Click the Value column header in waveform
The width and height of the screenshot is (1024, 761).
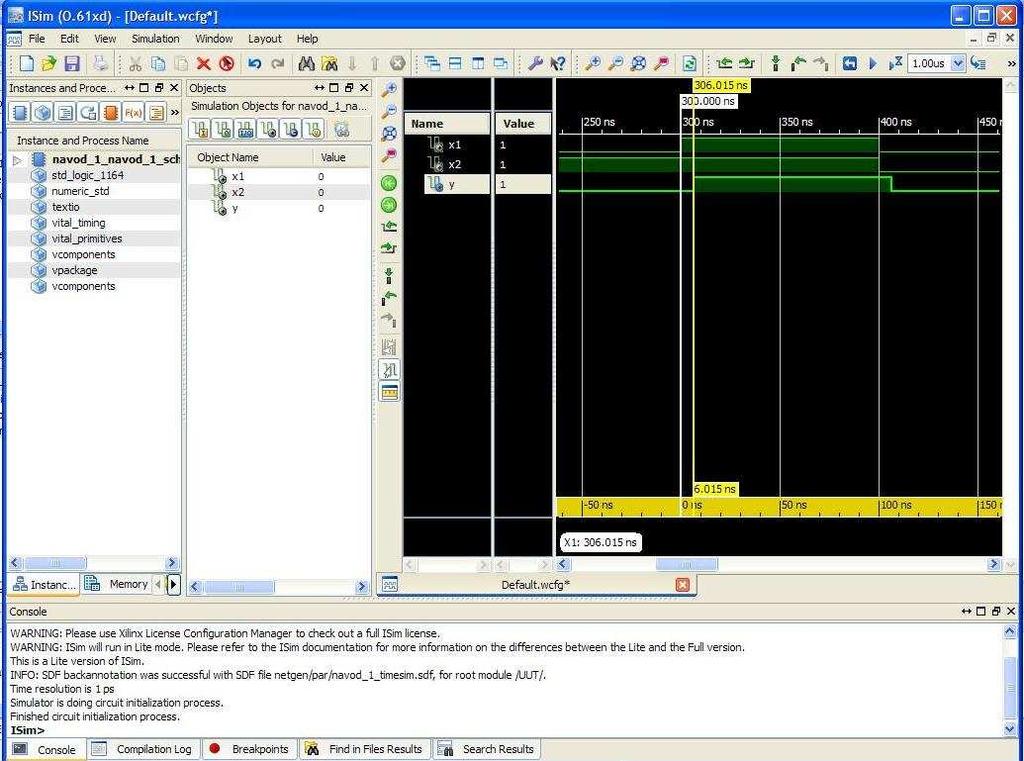tap(522, 123)
